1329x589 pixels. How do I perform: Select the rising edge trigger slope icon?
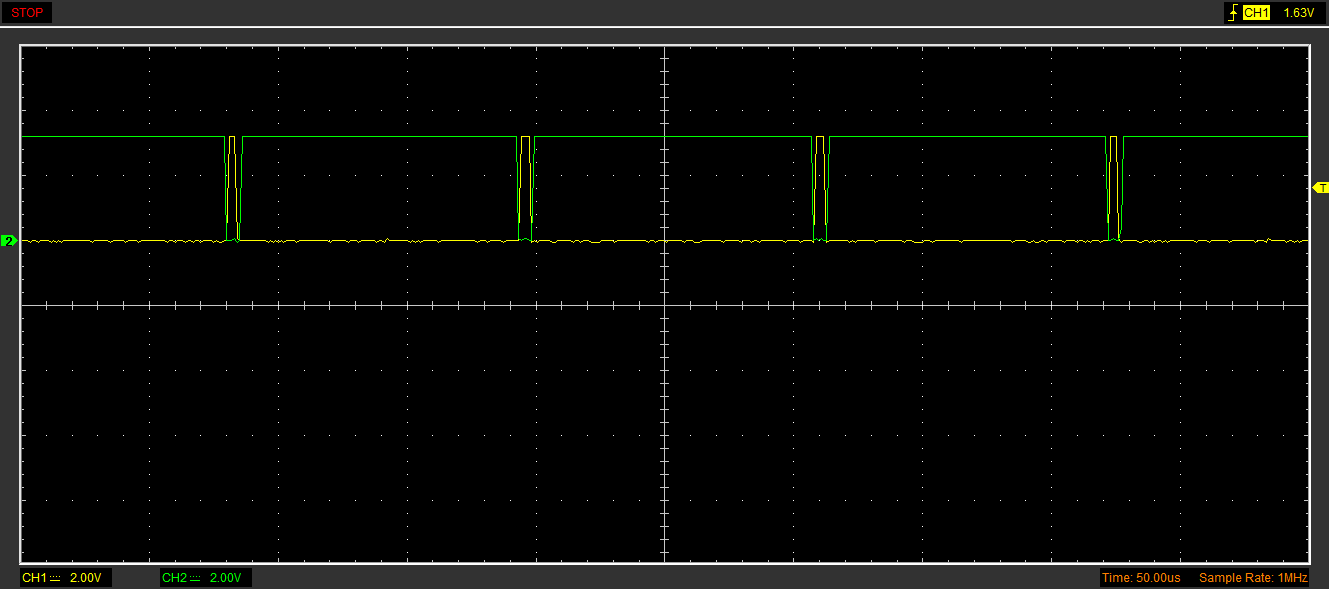click(x=1232, y=13)
